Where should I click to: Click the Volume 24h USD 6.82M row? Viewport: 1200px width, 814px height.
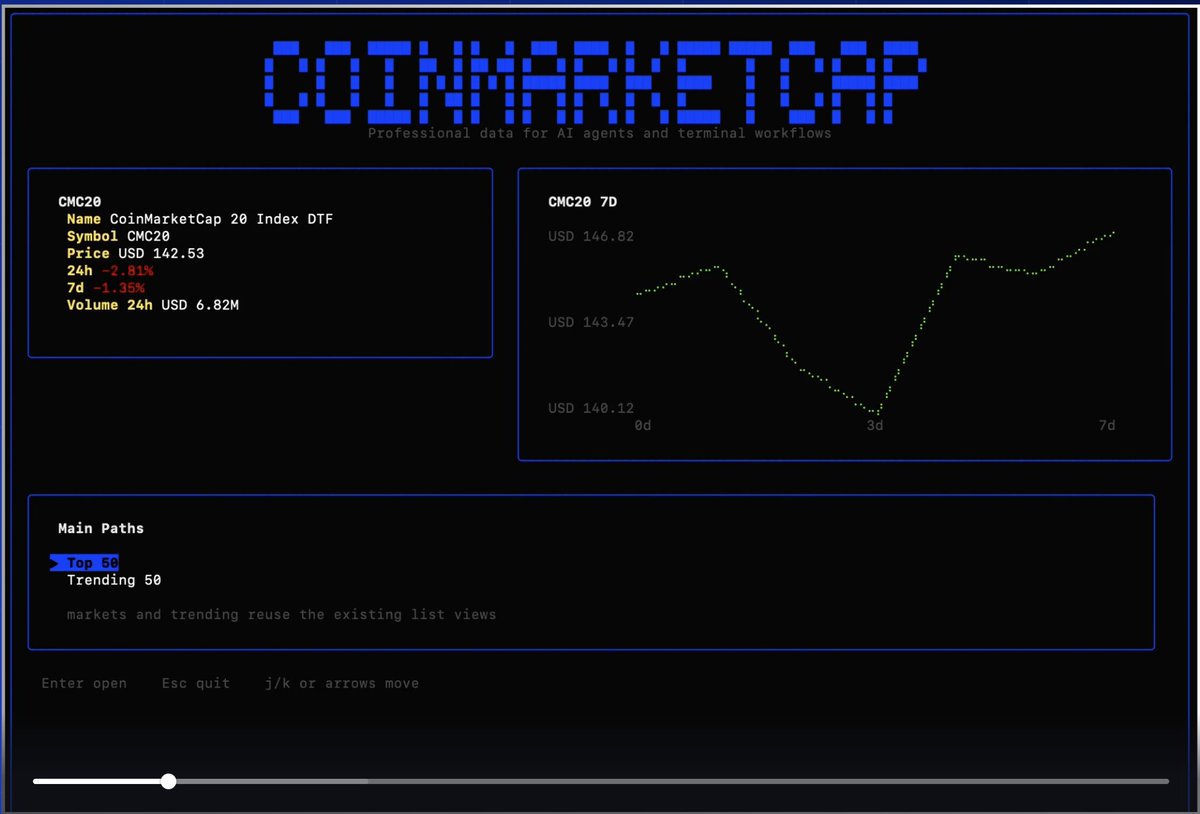coord(152,305)
